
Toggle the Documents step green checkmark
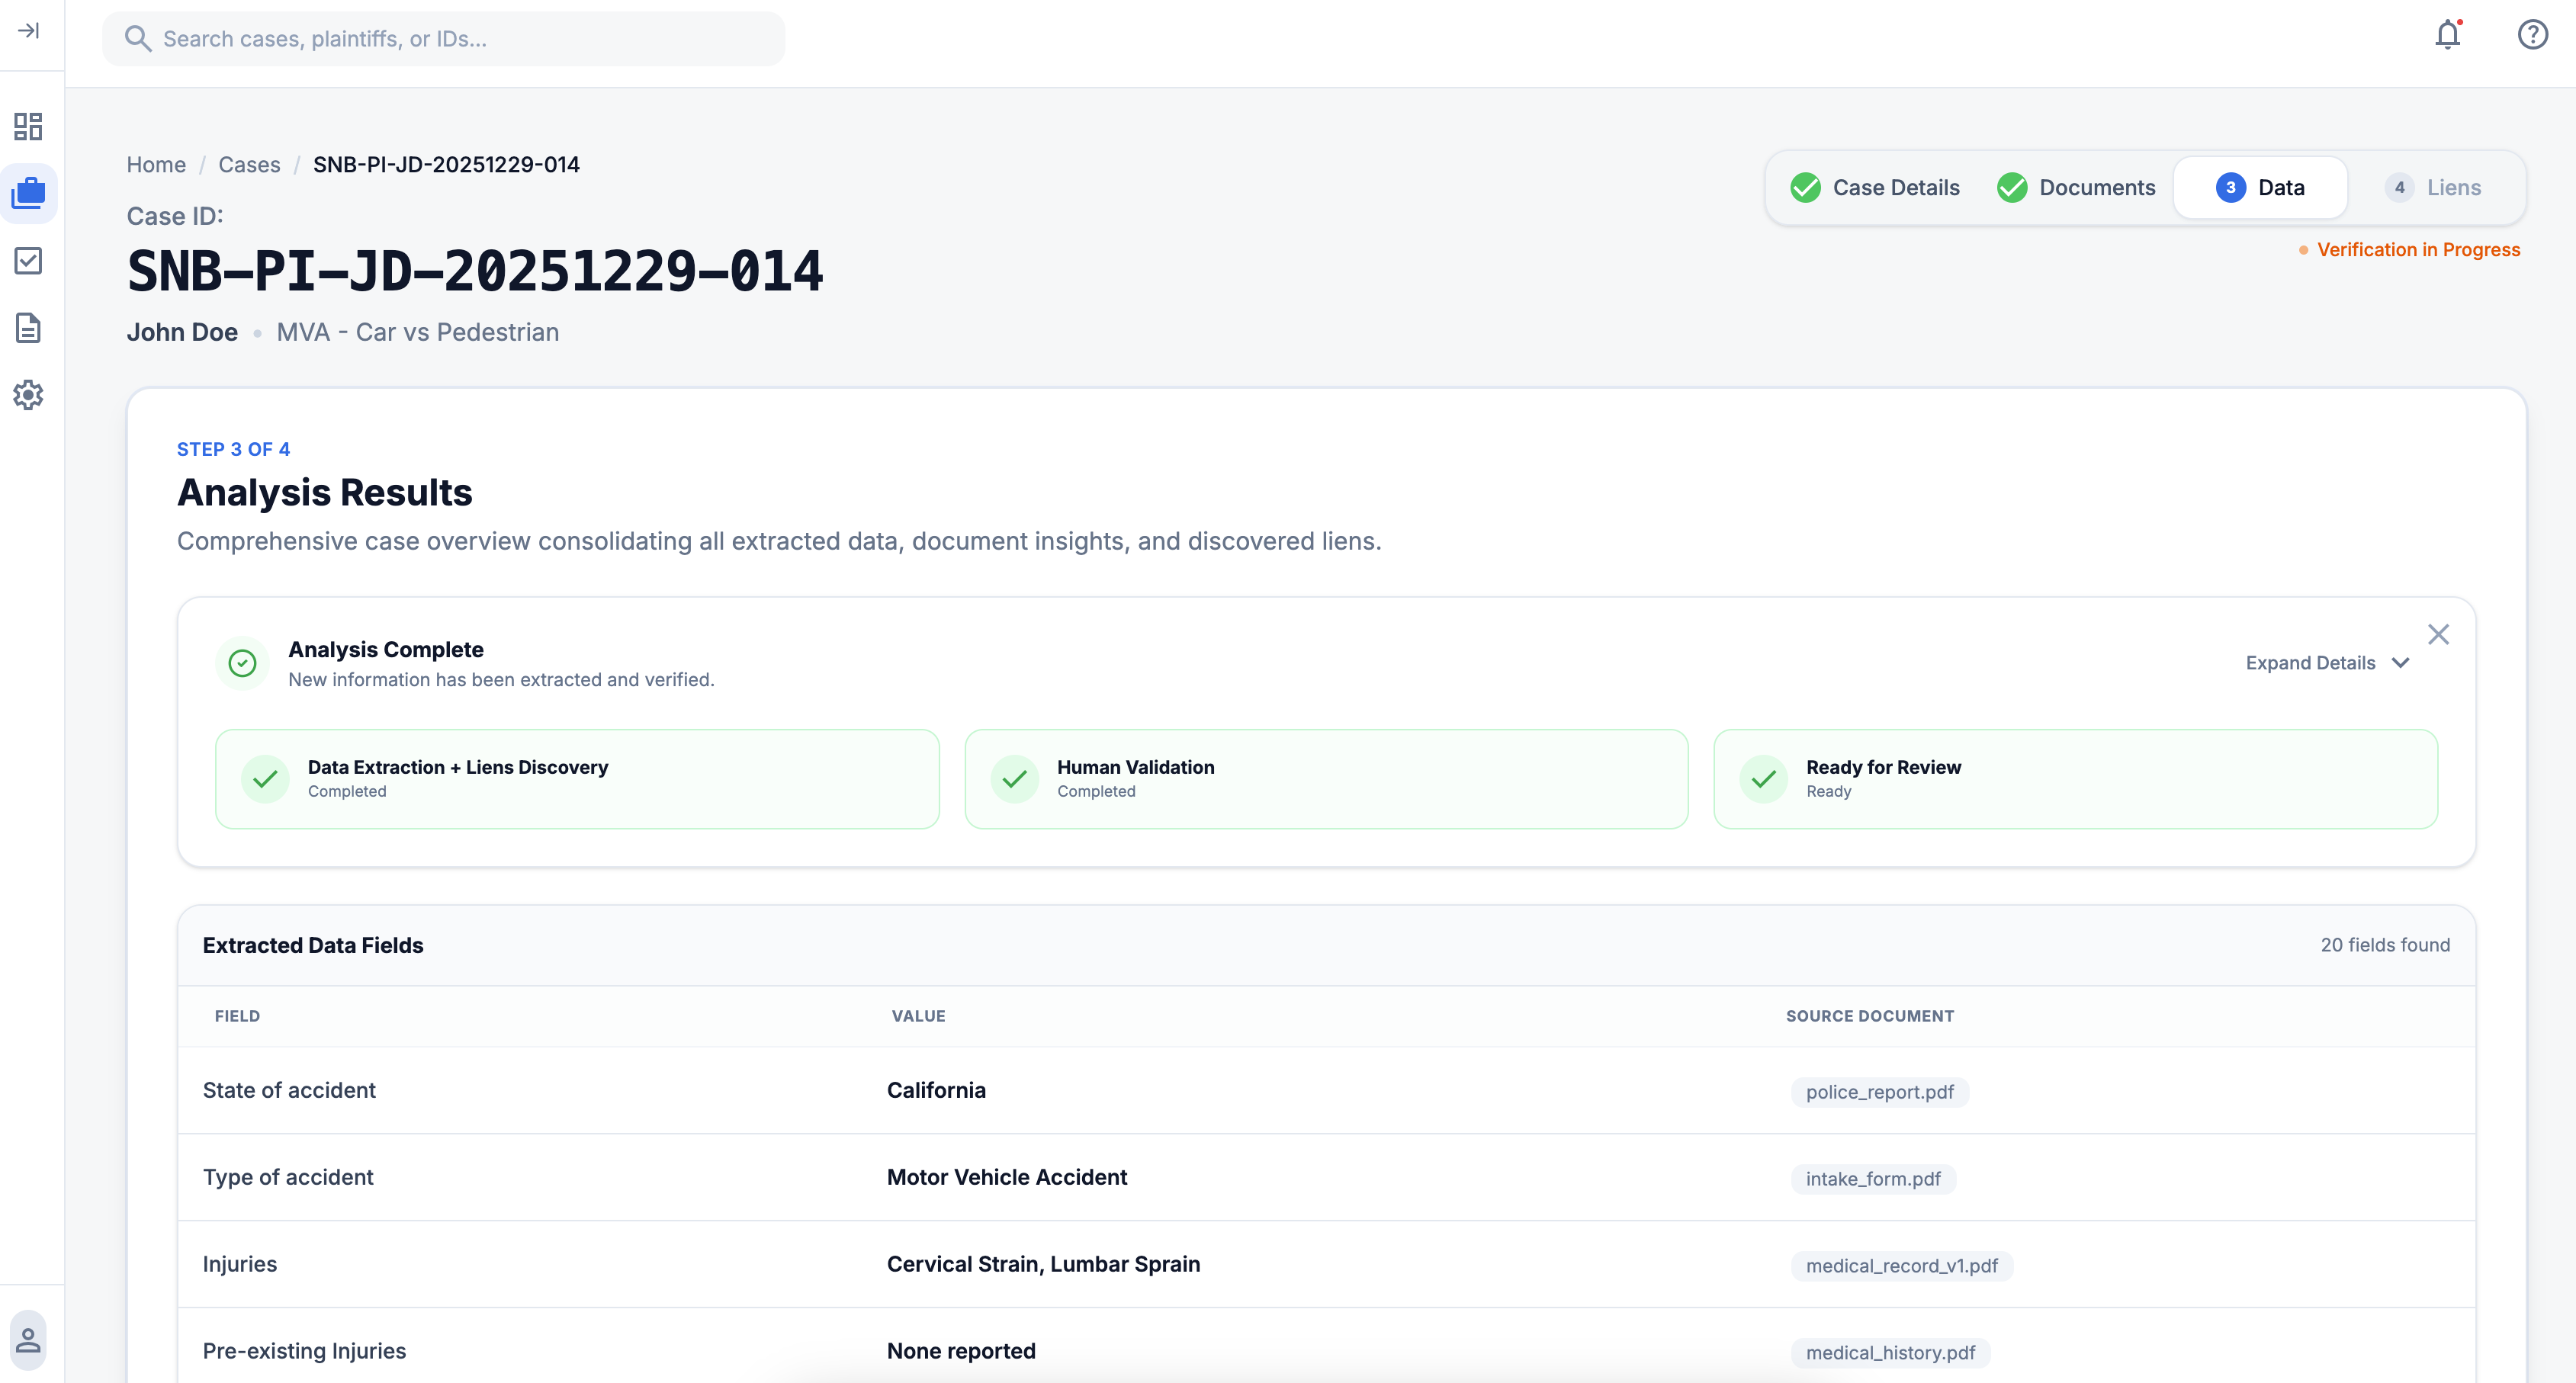[2012, 187]
